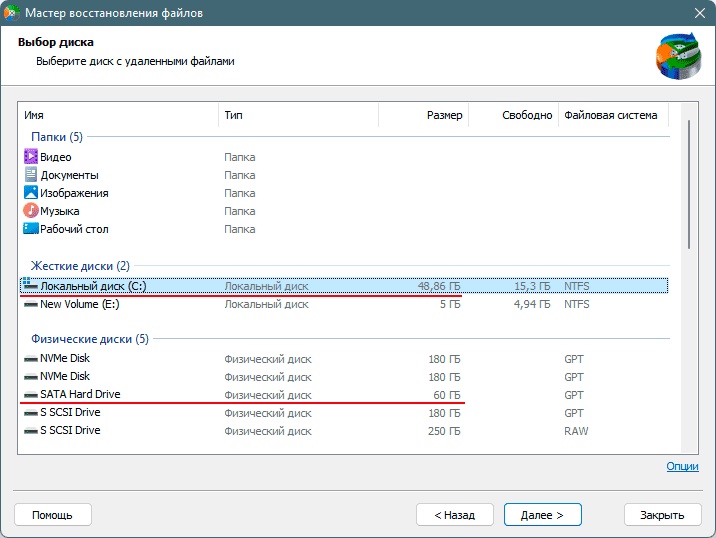
Task: Select the 250 ГБ RAW S SCSI Drive
Action: tap(344, 431)
